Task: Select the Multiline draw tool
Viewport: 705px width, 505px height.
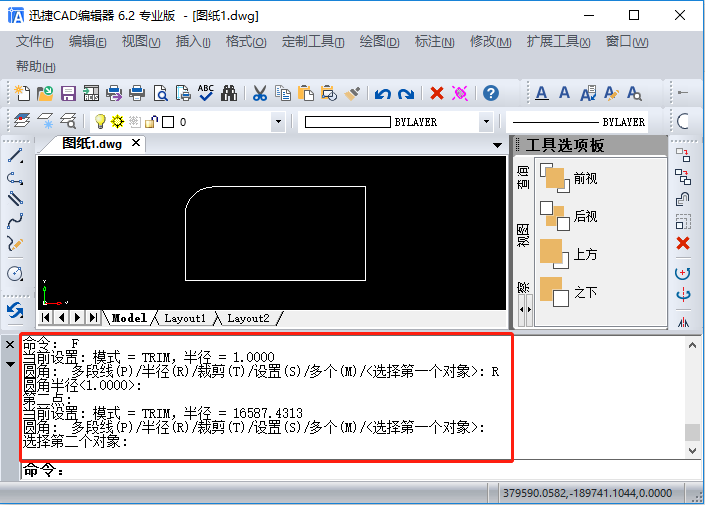Action: [15, 199]
